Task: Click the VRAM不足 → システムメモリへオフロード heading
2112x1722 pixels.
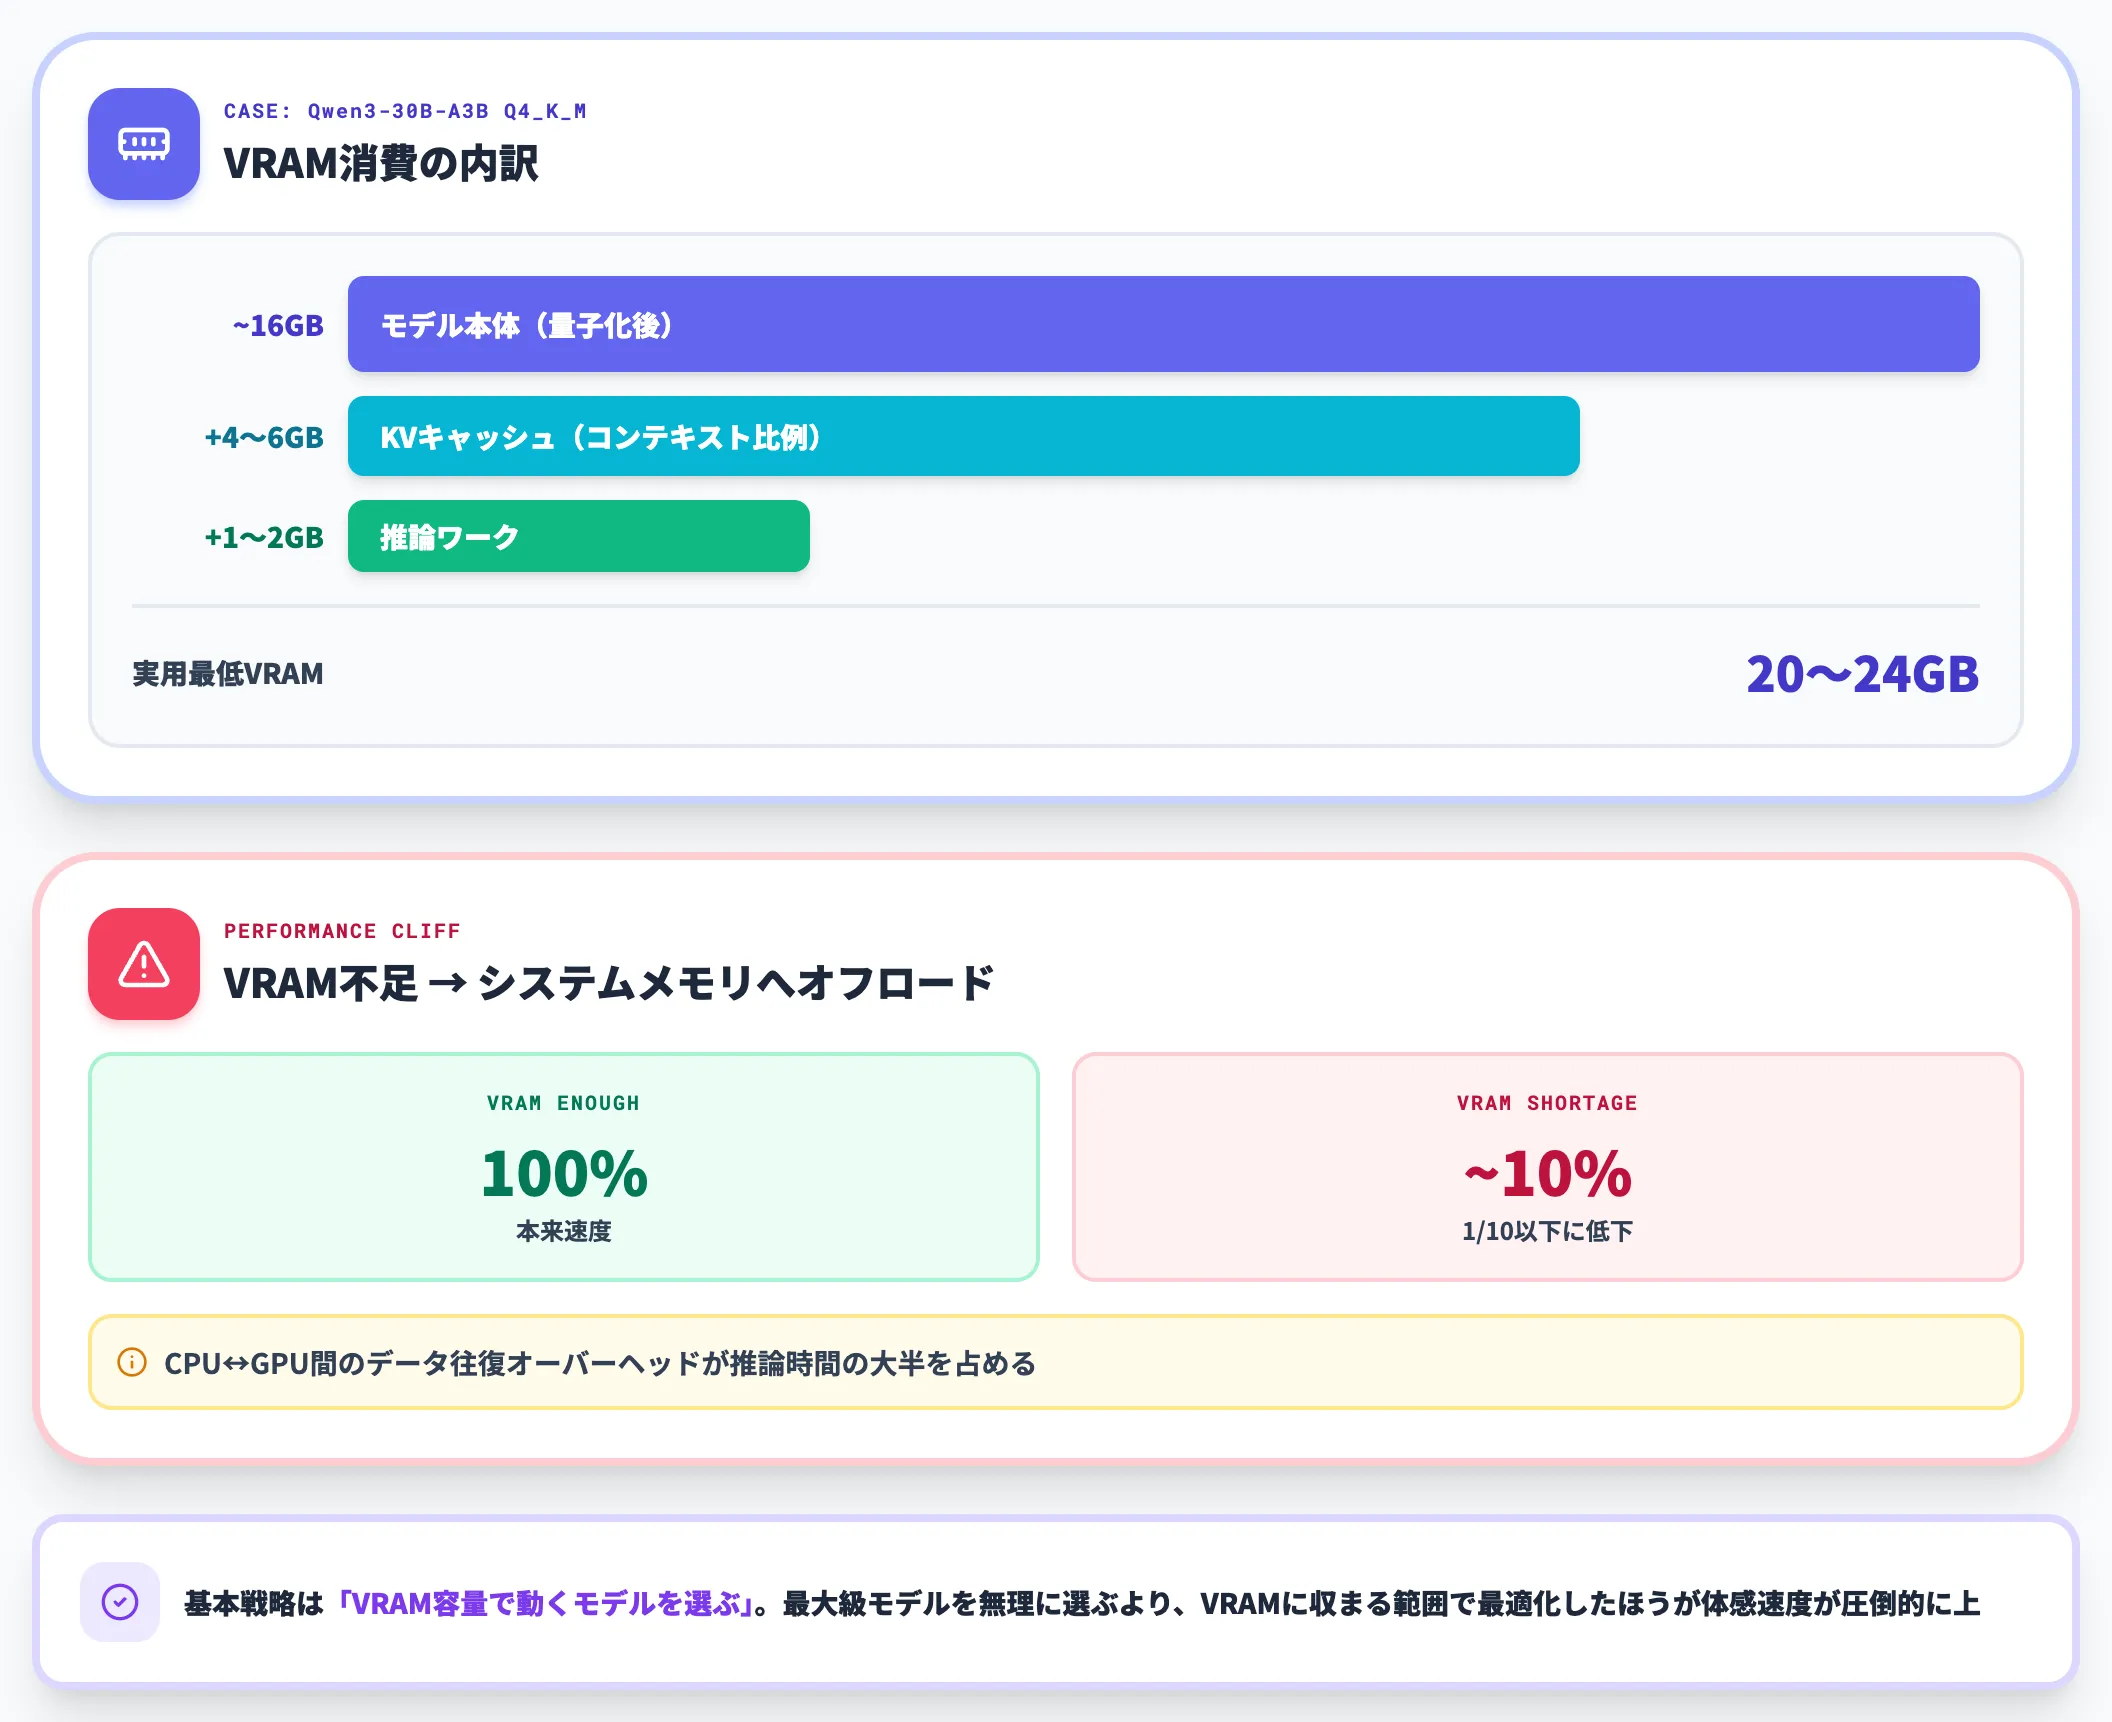Action: pos(608,983)
